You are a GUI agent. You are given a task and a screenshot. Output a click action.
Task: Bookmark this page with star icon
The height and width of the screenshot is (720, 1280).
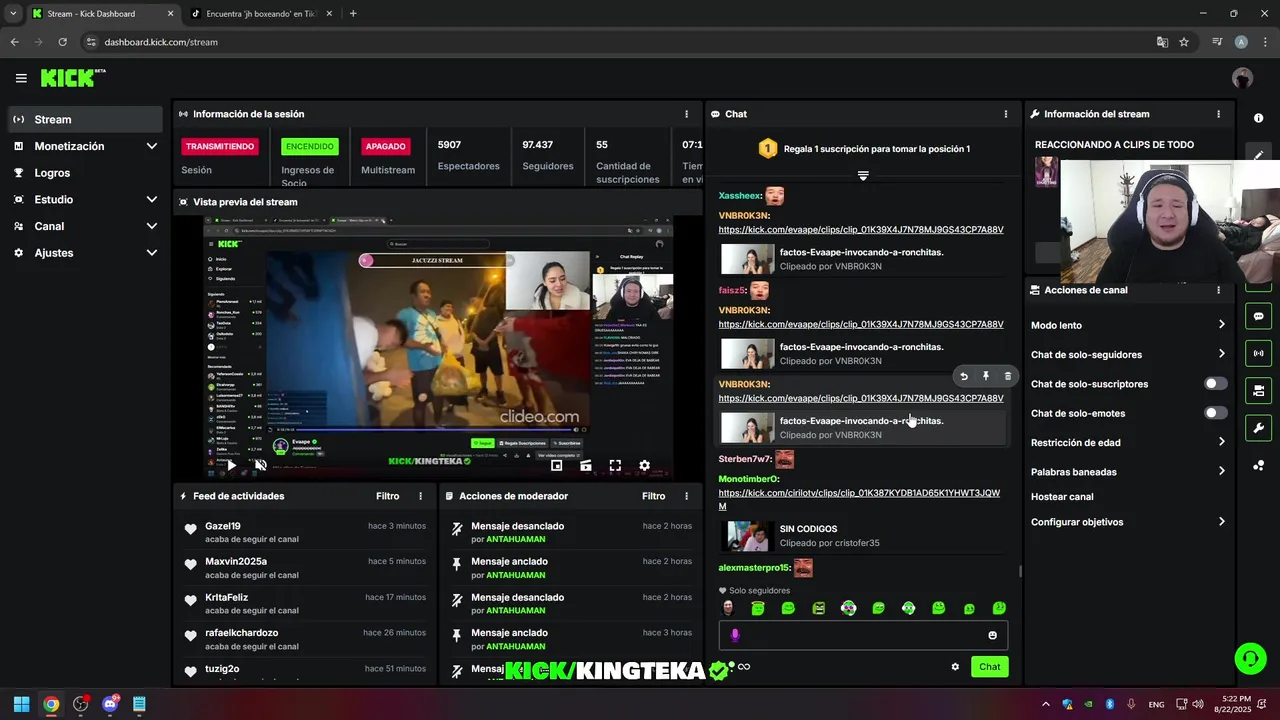pyautogui.click(x=1184, y=42)
